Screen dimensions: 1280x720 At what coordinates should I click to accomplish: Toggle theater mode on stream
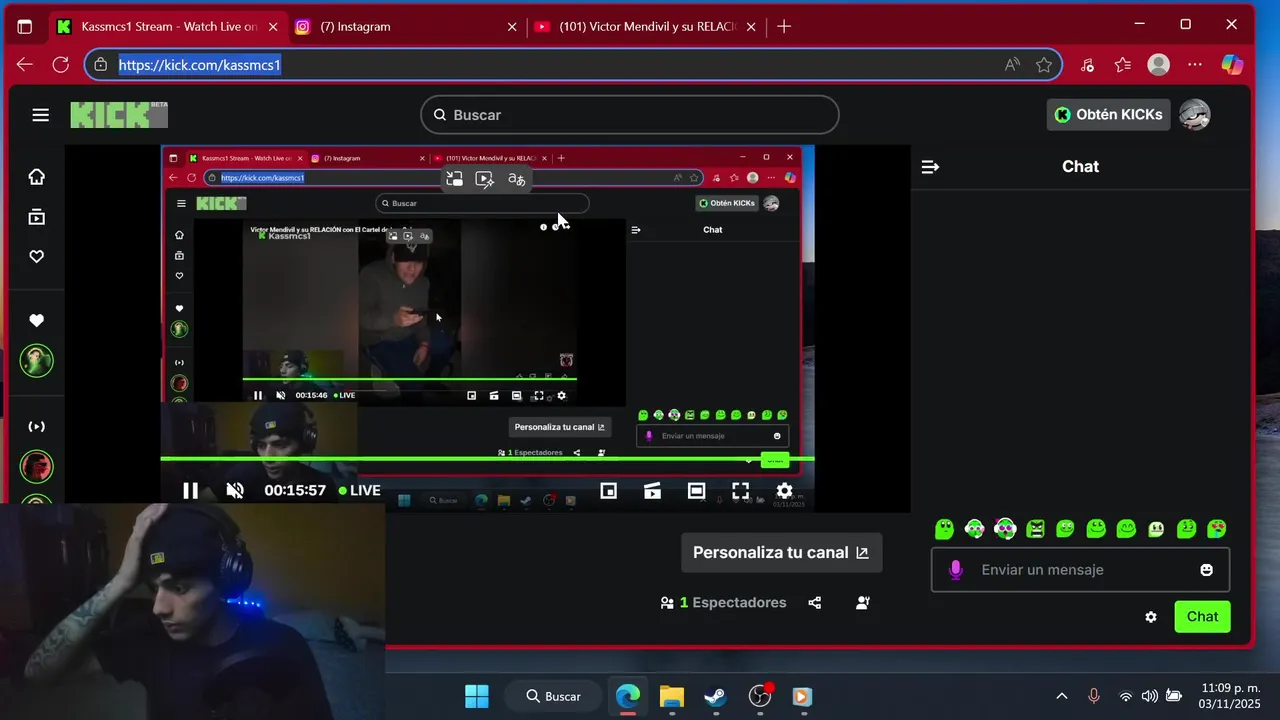click(x=696, y=491)
